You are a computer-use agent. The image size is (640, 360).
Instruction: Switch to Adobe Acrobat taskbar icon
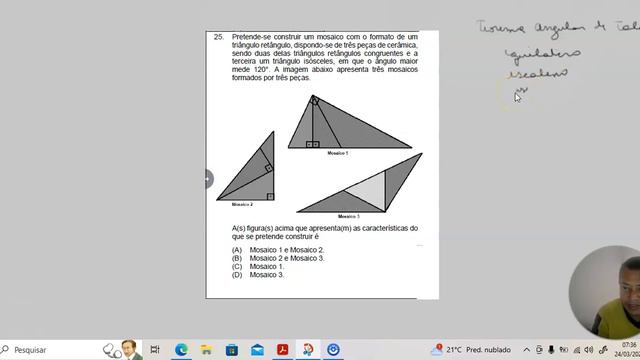[282, 350]
